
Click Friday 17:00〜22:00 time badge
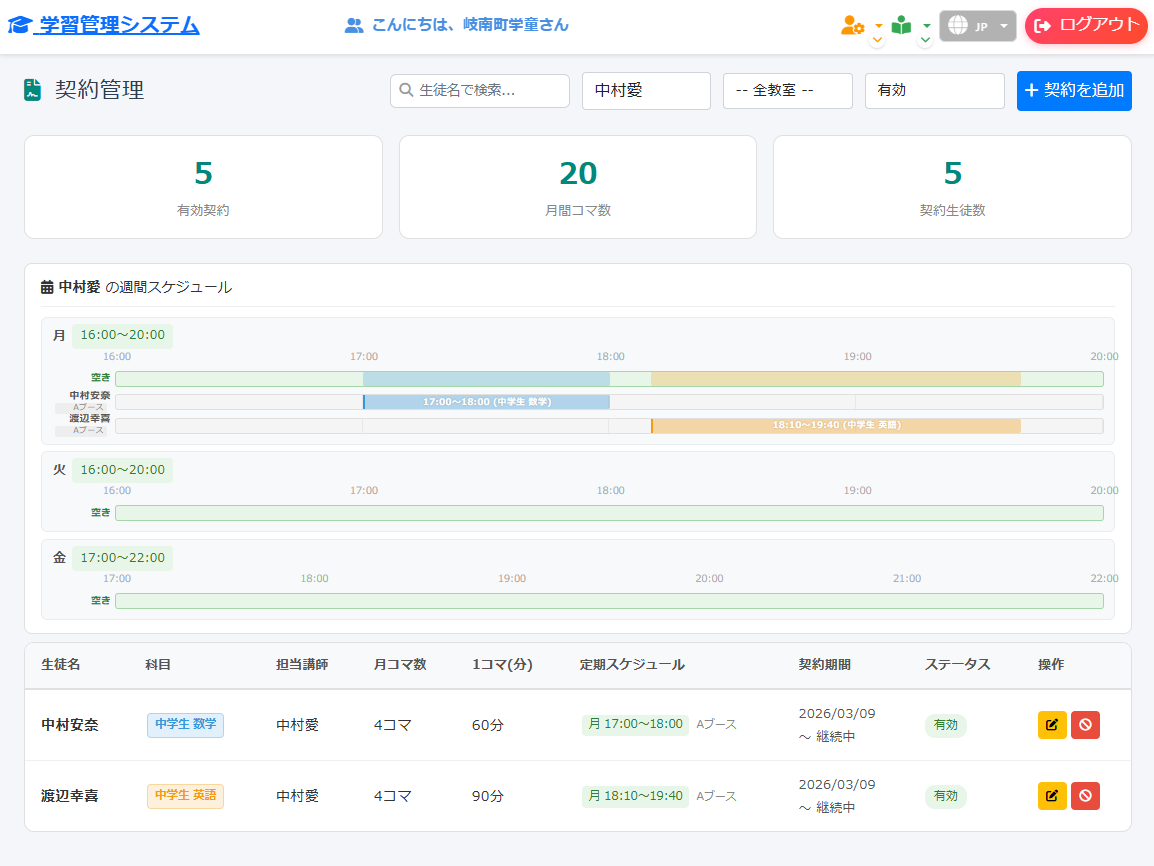pyautogui.click(x=122, y=558)
